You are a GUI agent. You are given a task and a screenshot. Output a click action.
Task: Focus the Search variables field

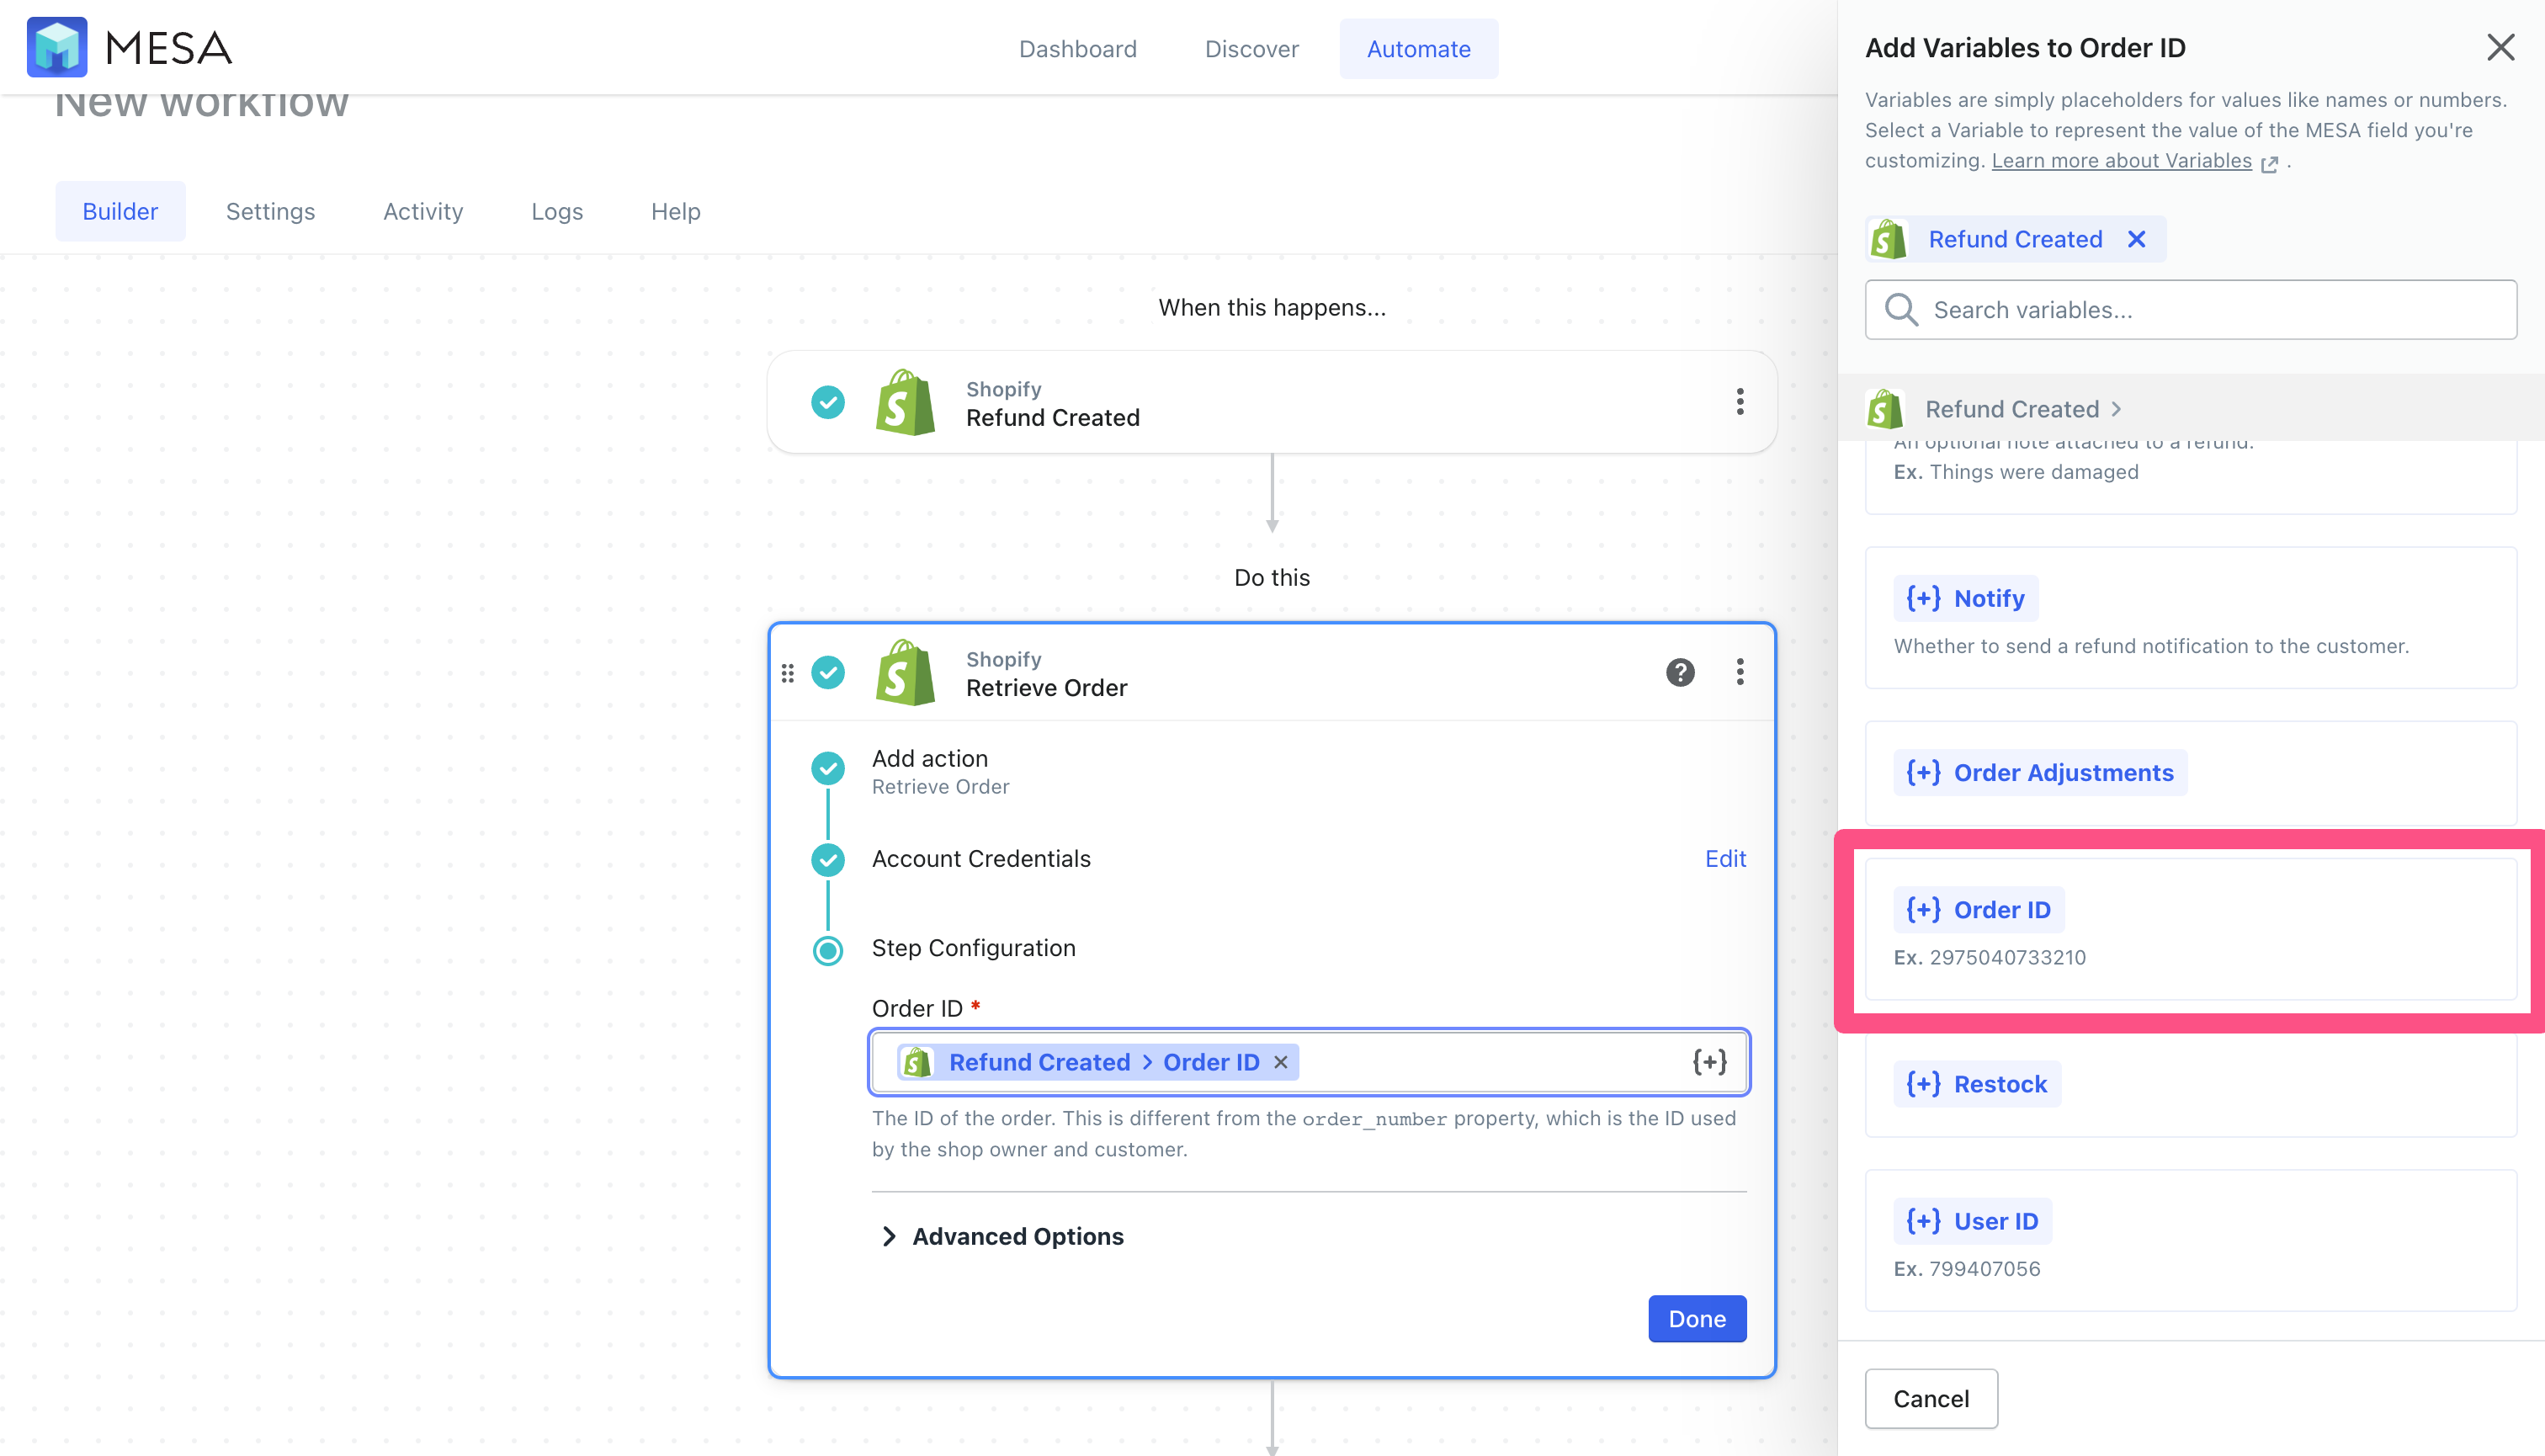(x=2190, y=310)
